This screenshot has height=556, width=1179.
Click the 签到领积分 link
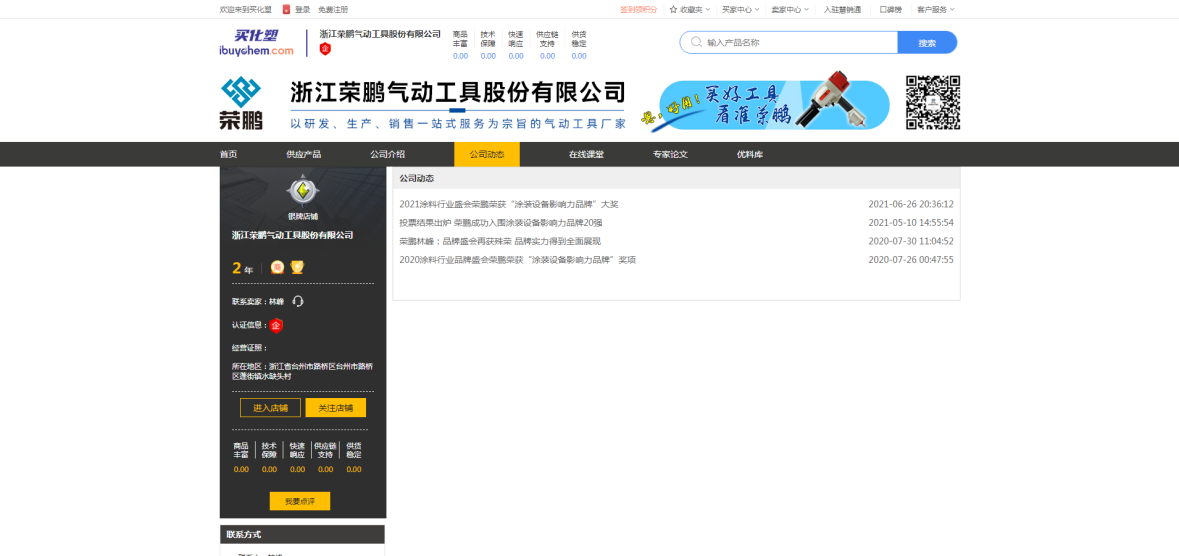(638, 10)
